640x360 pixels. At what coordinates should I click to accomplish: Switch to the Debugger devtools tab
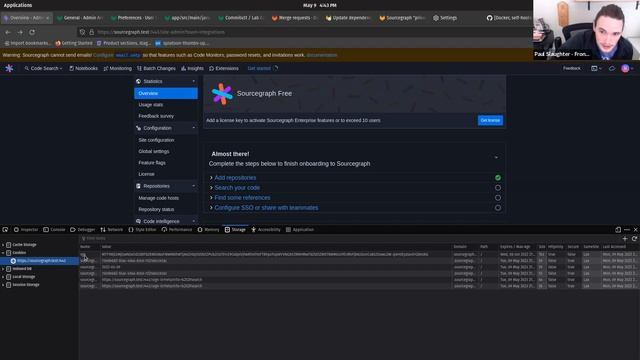coord(82,230)
